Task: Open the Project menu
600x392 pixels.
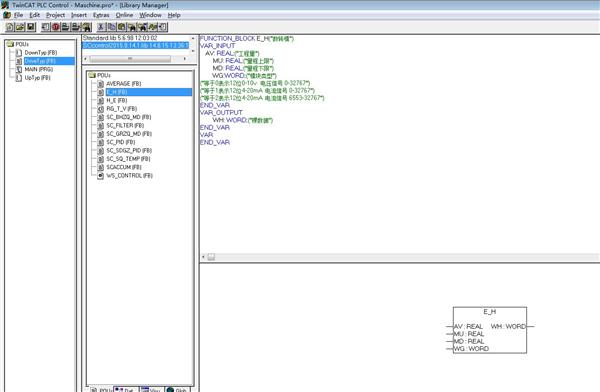Action: [55, 15]
